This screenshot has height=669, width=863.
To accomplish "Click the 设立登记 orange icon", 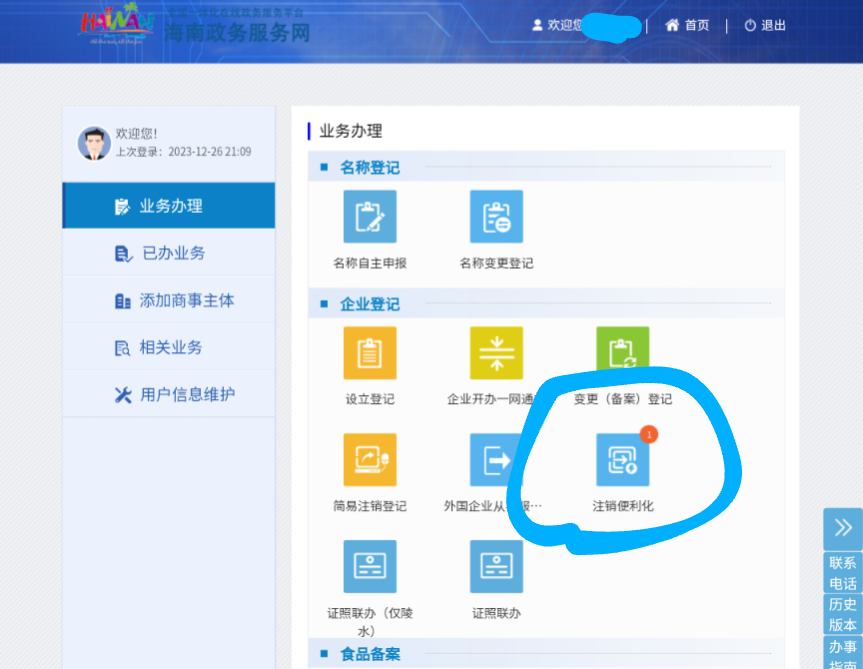I will [370, 353].
